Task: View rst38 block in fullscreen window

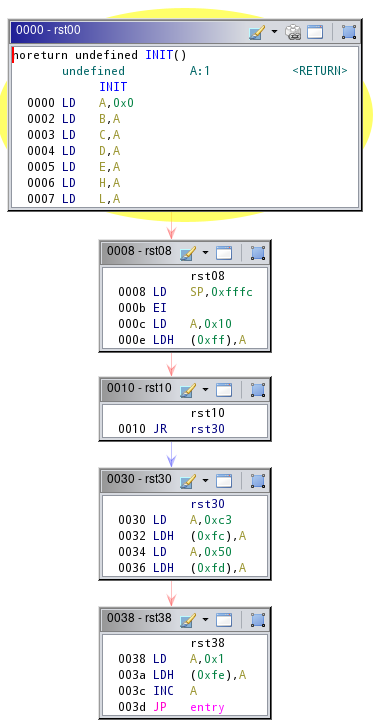Action: [x=224, y=620]
